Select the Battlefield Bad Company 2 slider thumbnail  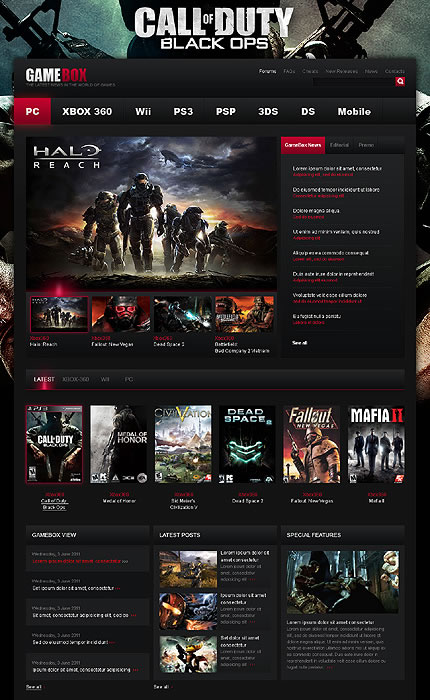[x=244, y=314]
